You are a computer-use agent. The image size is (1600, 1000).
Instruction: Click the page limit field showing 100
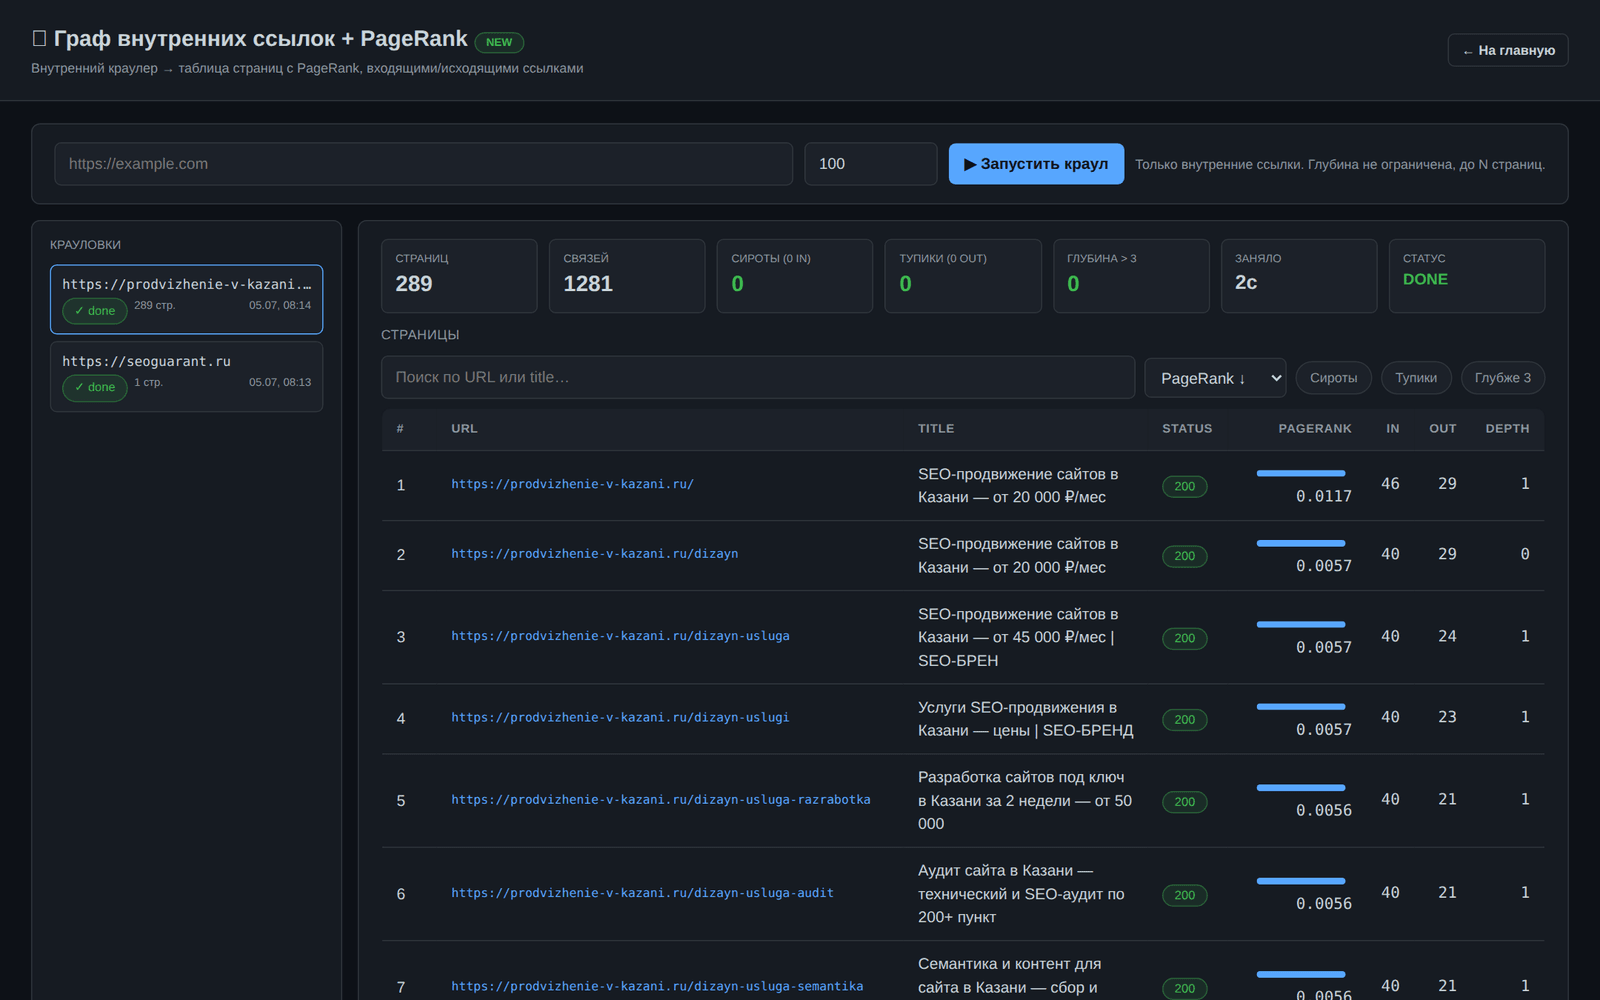click(871, 164)
